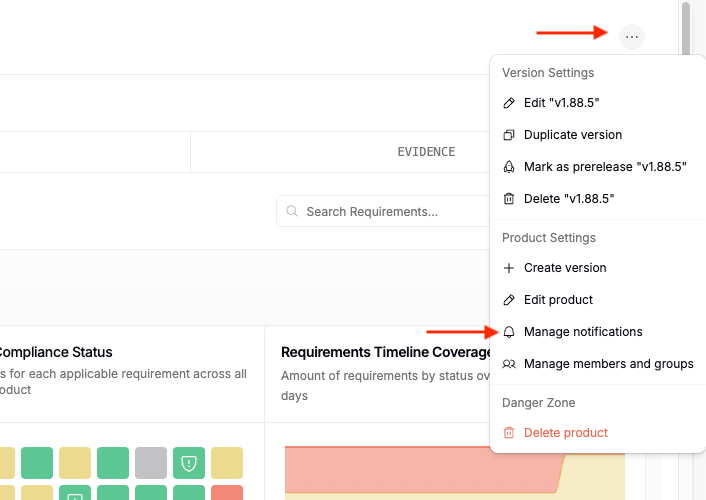This screenshot has height=500, width=706.
Task: Click the duplicate copy icon
Action: [509, 135]
